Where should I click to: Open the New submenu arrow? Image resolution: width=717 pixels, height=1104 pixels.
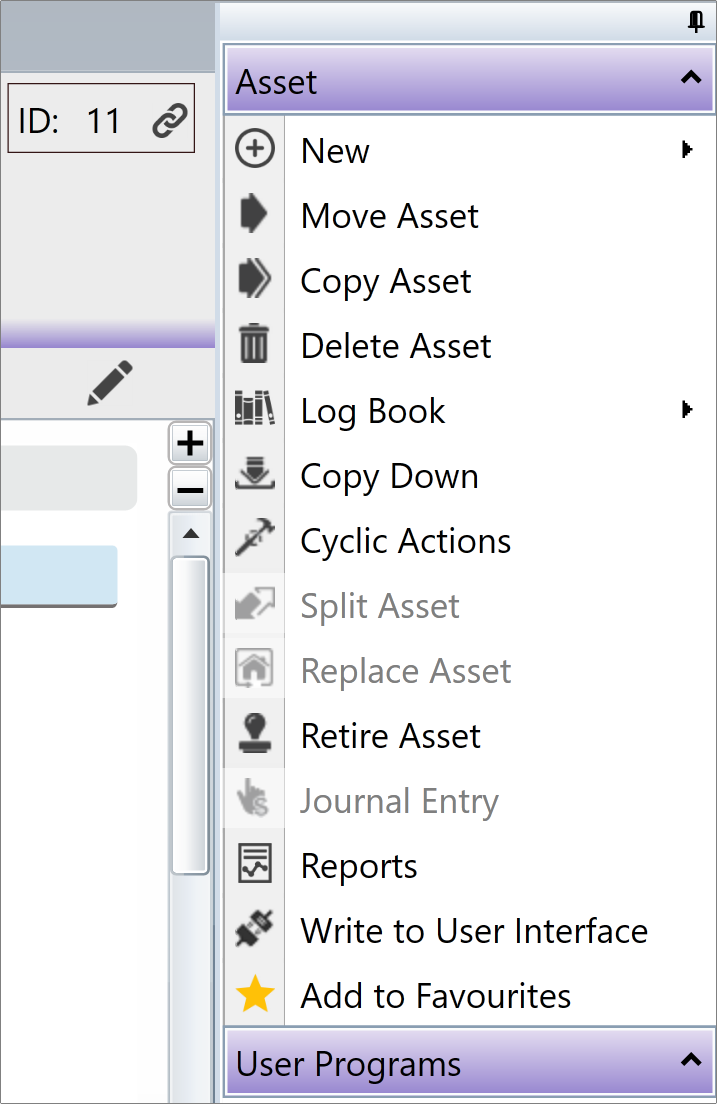(687, 149)
